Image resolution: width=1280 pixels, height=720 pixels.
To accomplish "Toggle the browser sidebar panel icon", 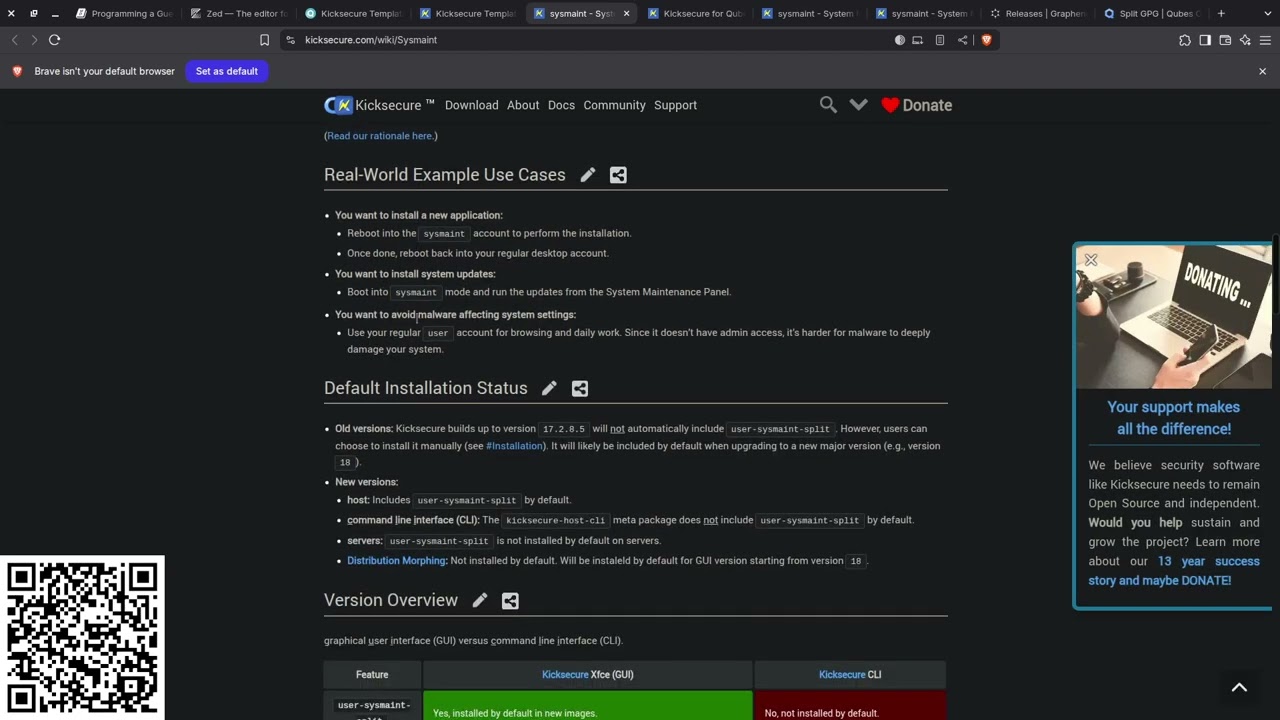I will (1205, 40).
